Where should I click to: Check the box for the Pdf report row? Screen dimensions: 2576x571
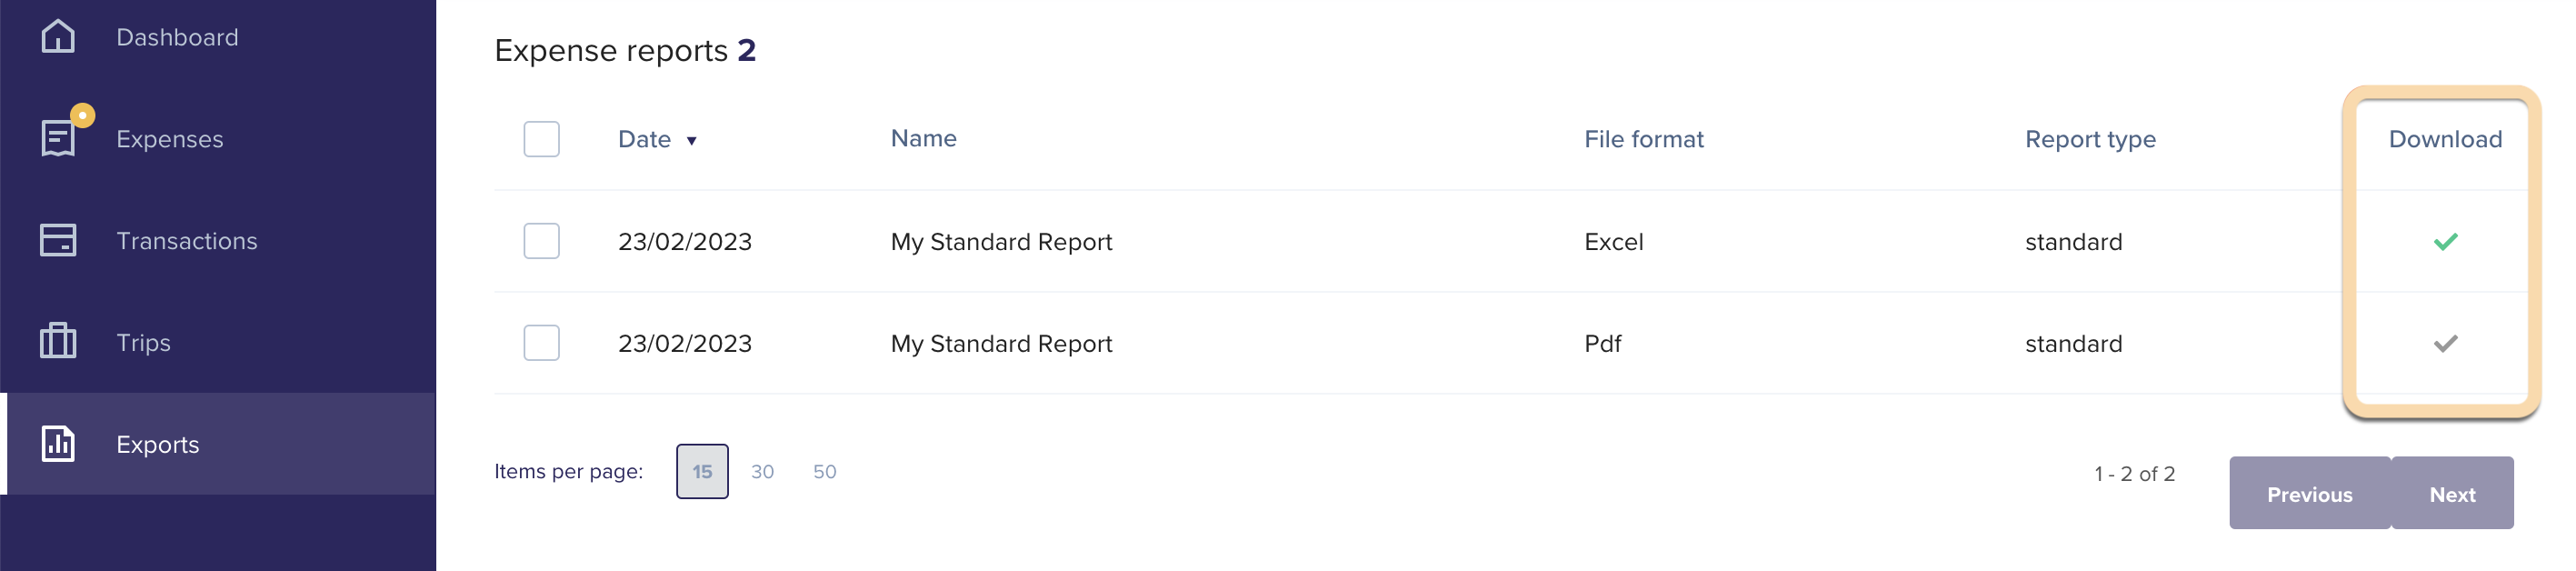coord(541,343)
